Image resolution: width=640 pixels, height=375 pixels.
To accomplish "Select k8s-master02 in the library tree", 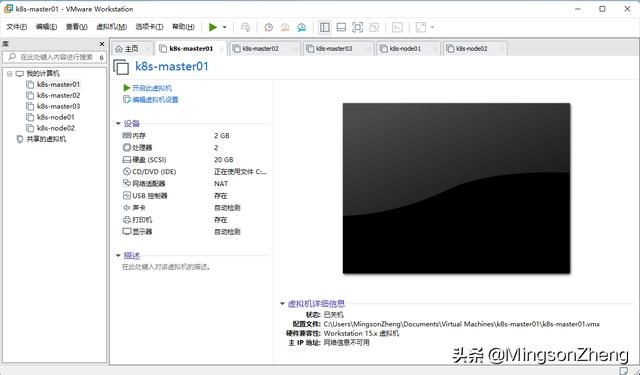I will click(58, 95).
